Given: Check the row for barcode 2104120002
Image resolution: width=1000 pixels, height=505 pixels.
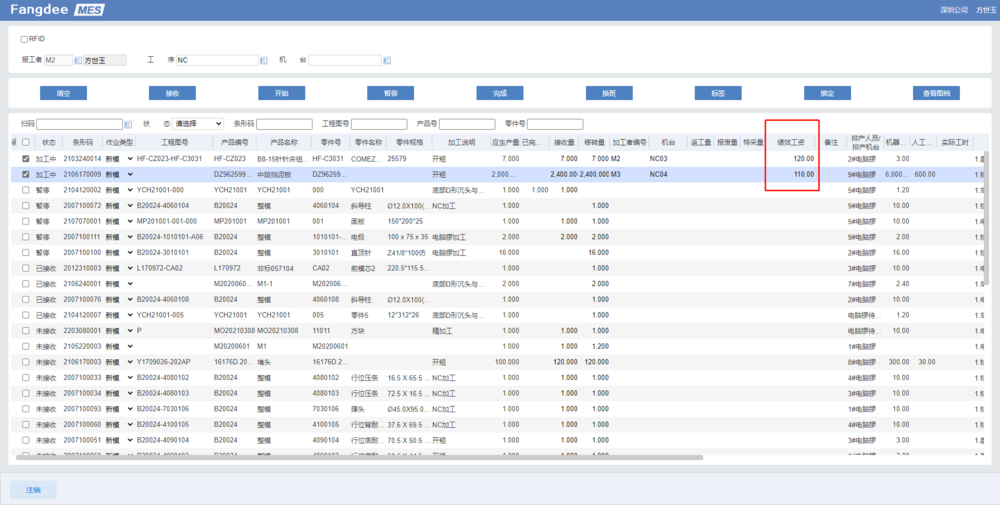Looking at the screenshot, I should tap(26, 189).
